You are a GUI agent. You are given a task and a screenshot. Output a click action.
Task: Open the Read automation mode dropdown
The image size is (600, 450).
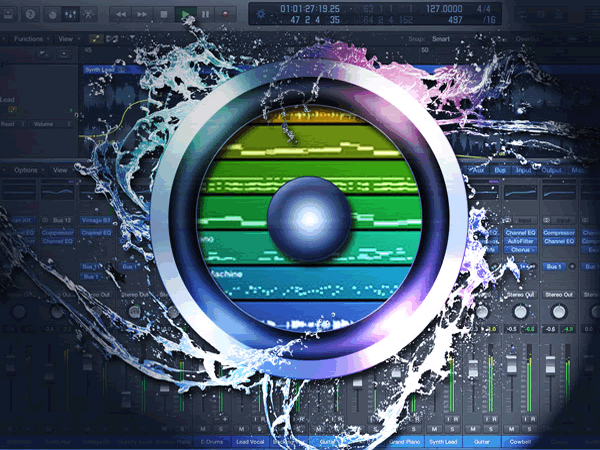click(13, 124)
